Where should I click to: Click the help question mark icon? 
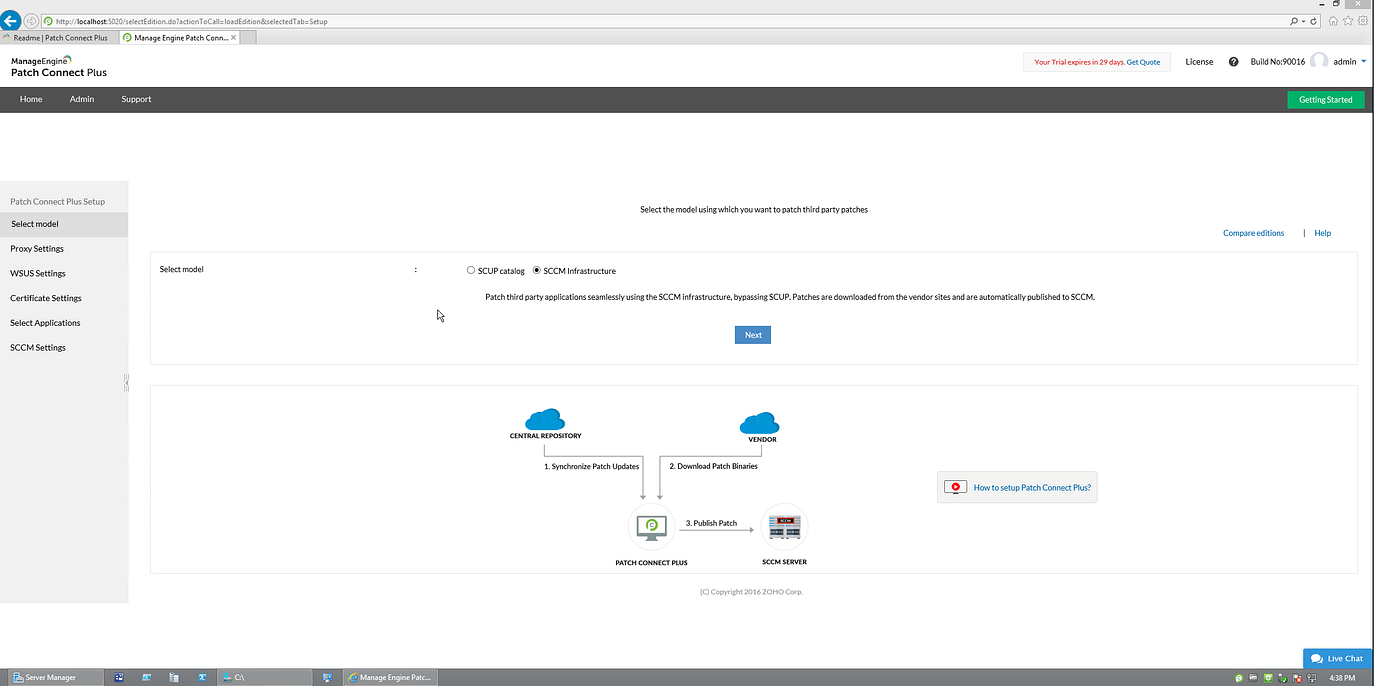tap(1233, 62)
